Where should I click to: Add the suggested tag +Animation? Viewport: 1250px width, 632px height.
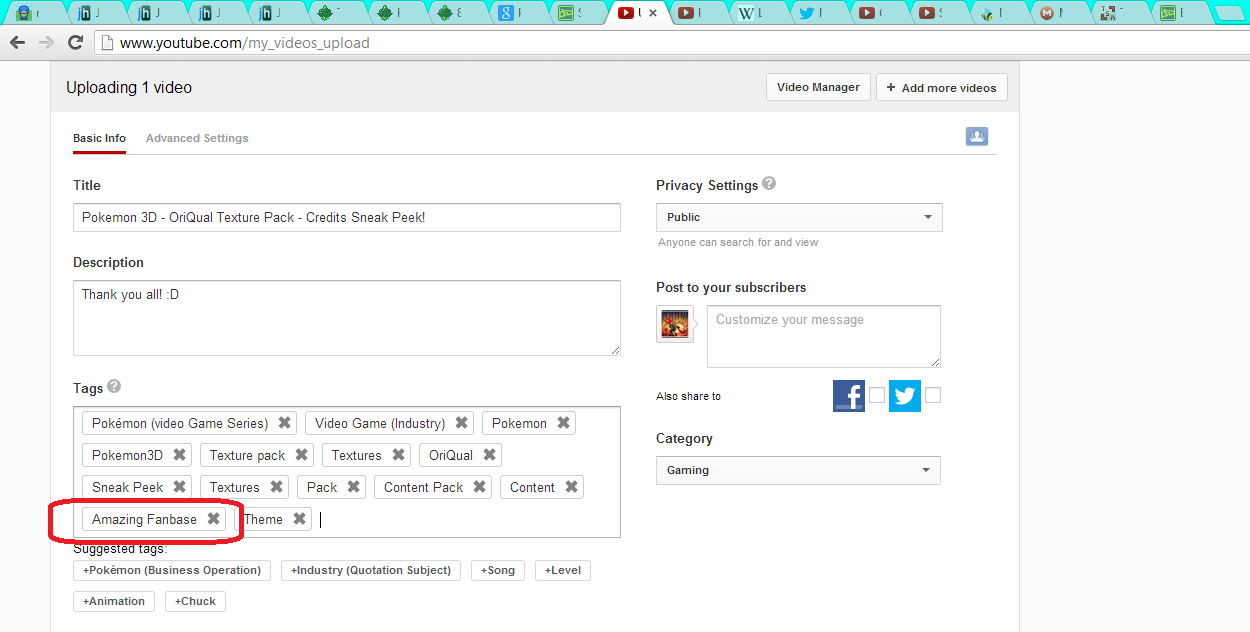pyautogui.click(x=114, y=601)
